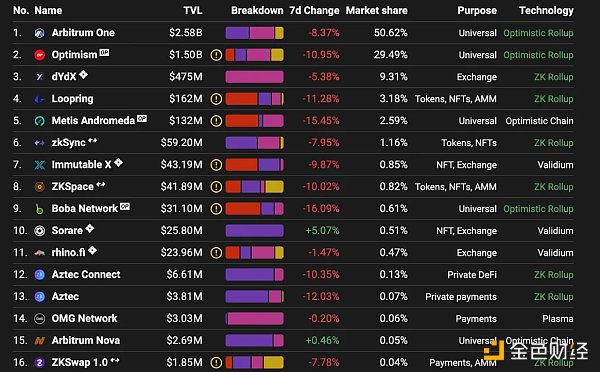
Task: Click warning icon next to Metis Andromeda TVL
Action: pyautogui.click(x=216, y=121)
